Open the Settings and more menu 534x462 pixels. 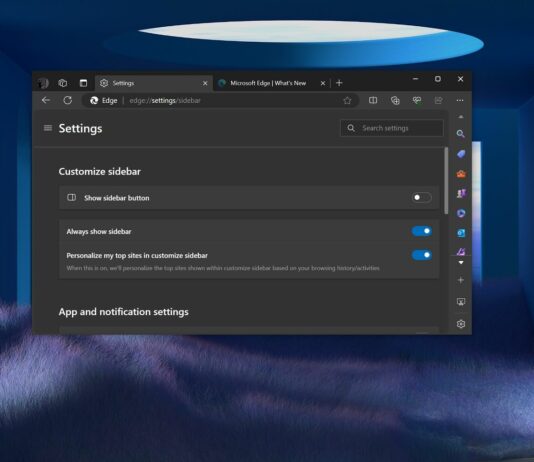(460, 100)
